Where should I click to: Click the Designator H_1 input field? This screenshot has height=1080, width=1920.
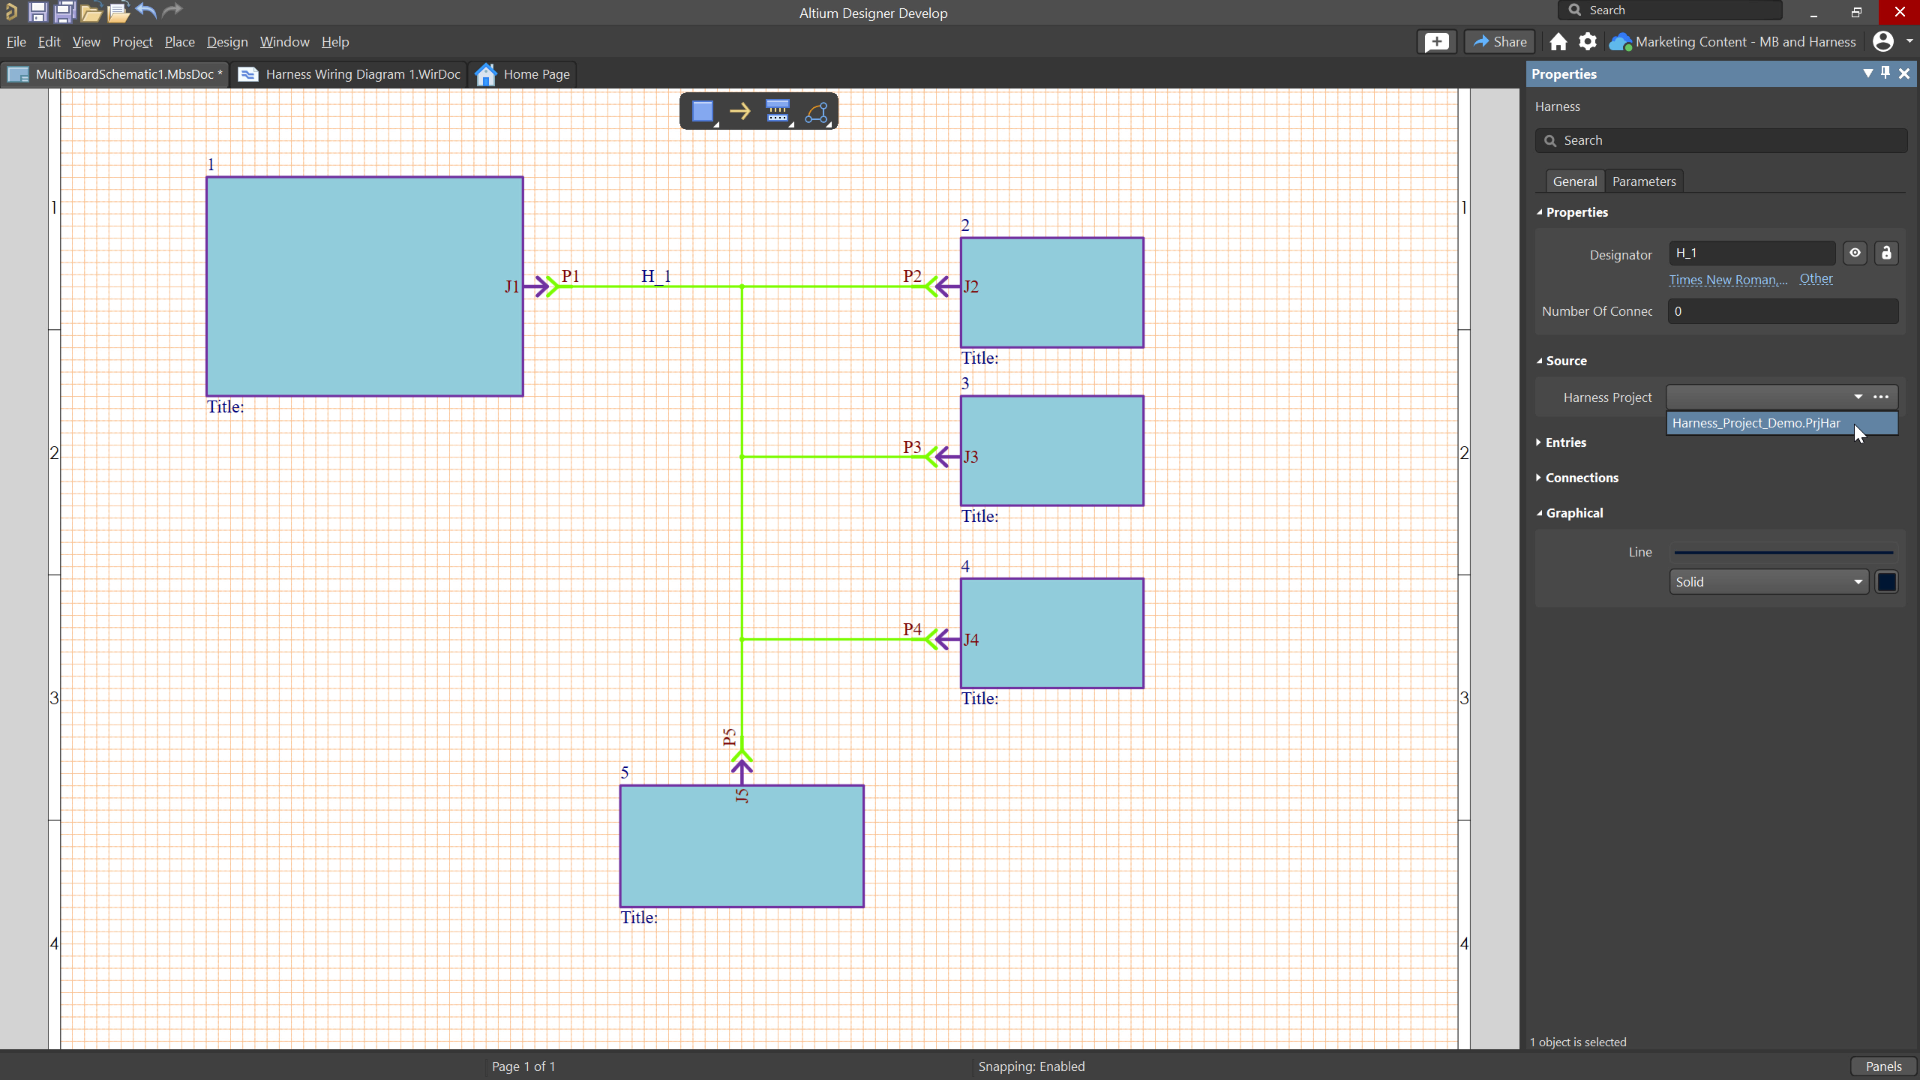point(1752,253)
